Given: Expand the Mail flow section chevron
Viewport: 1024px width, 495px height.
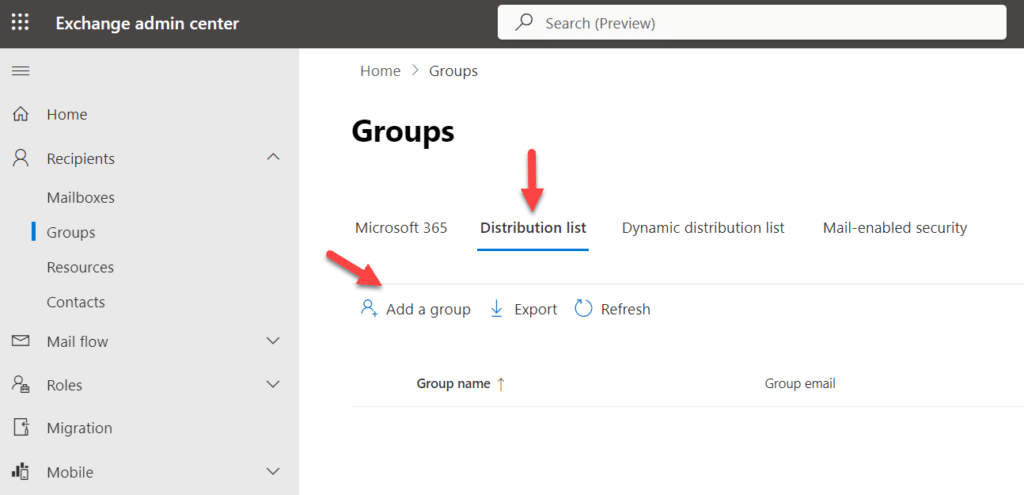Looking at the screenshot, I should click(x=274, y=341).
